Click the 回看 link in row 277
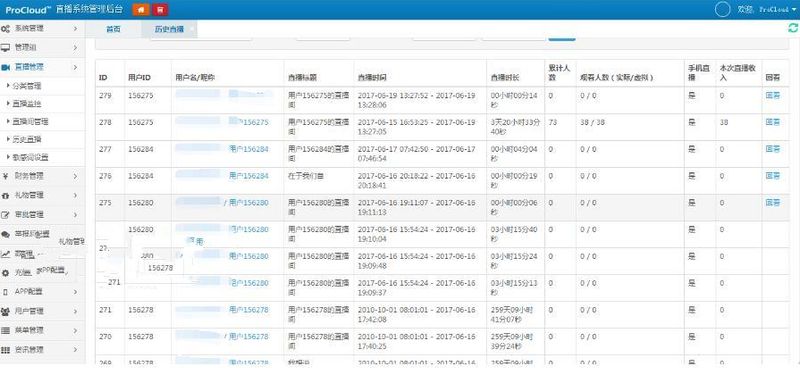This screenshot has width=800, height=383. pos(772,149)
